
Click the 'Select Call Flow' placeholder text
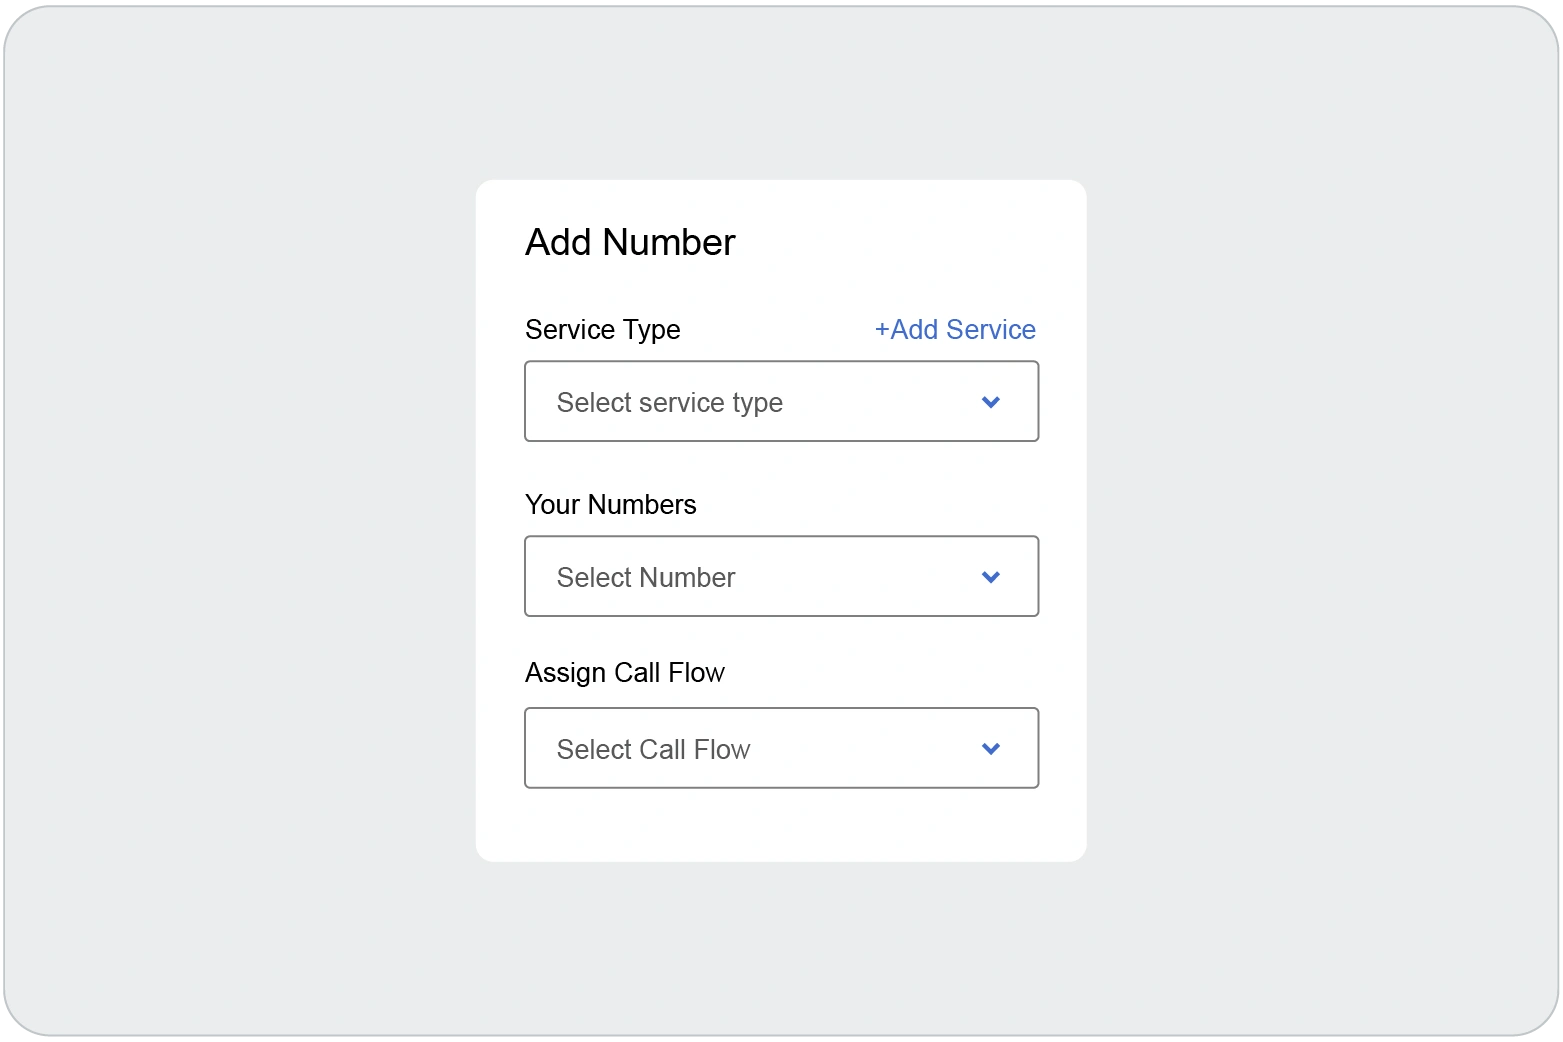pos(653,750)
